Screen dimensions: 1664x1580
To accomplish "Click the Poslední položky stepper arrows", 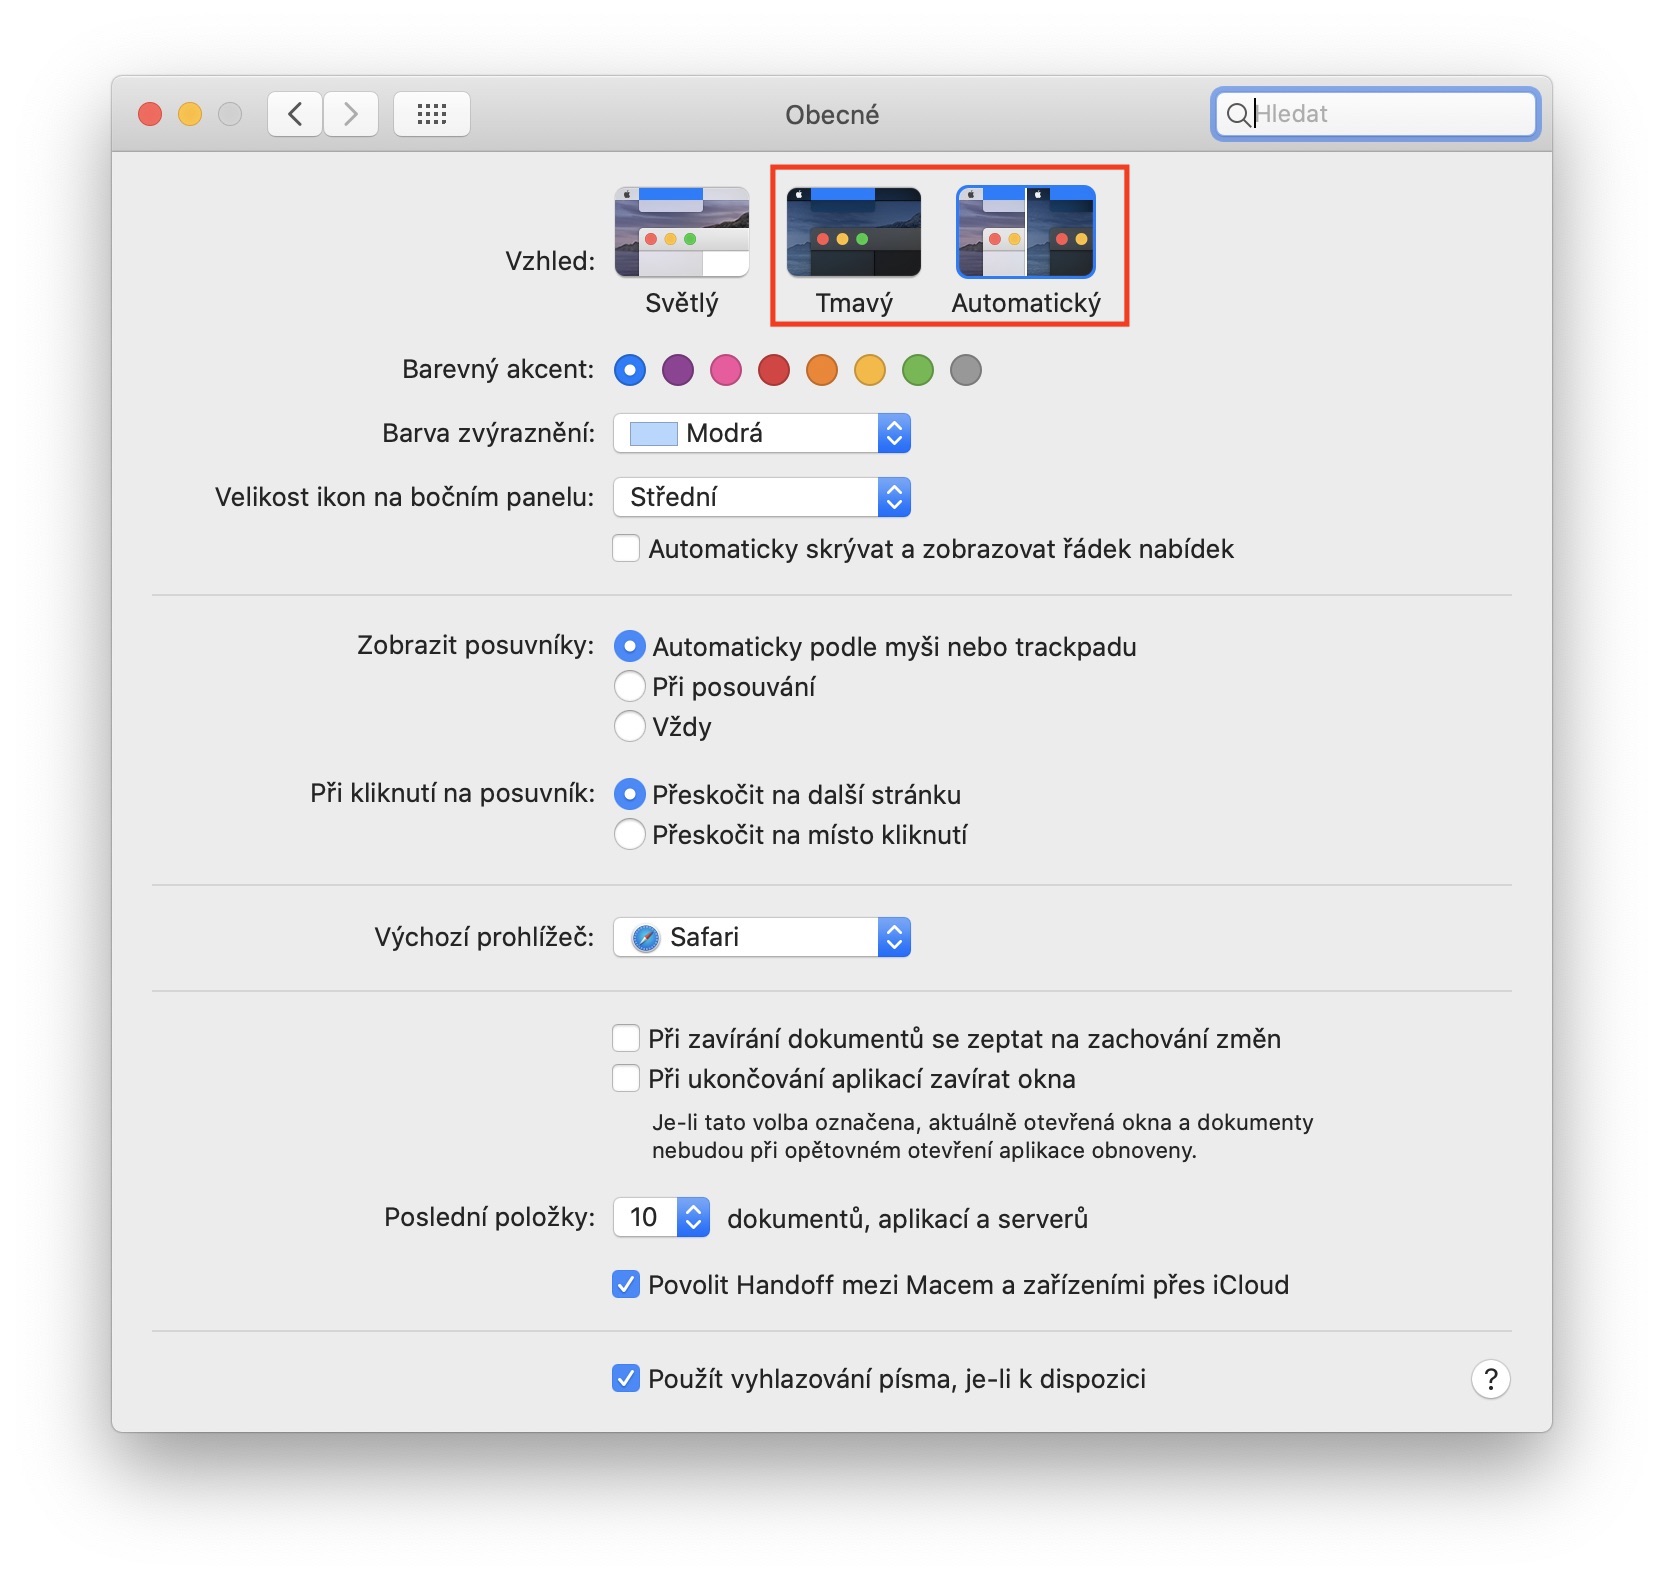I will 694,1217.
